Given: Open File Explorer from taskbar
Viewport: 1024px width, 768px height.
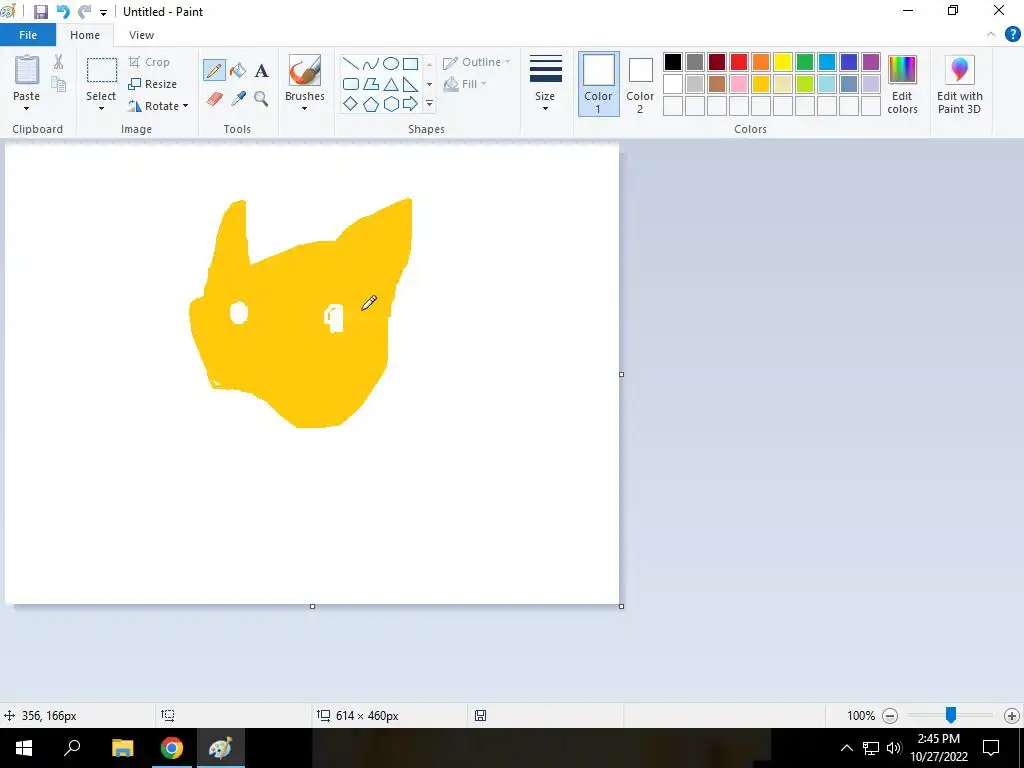Looking at the screenshot, I should (x=122, y=748).
